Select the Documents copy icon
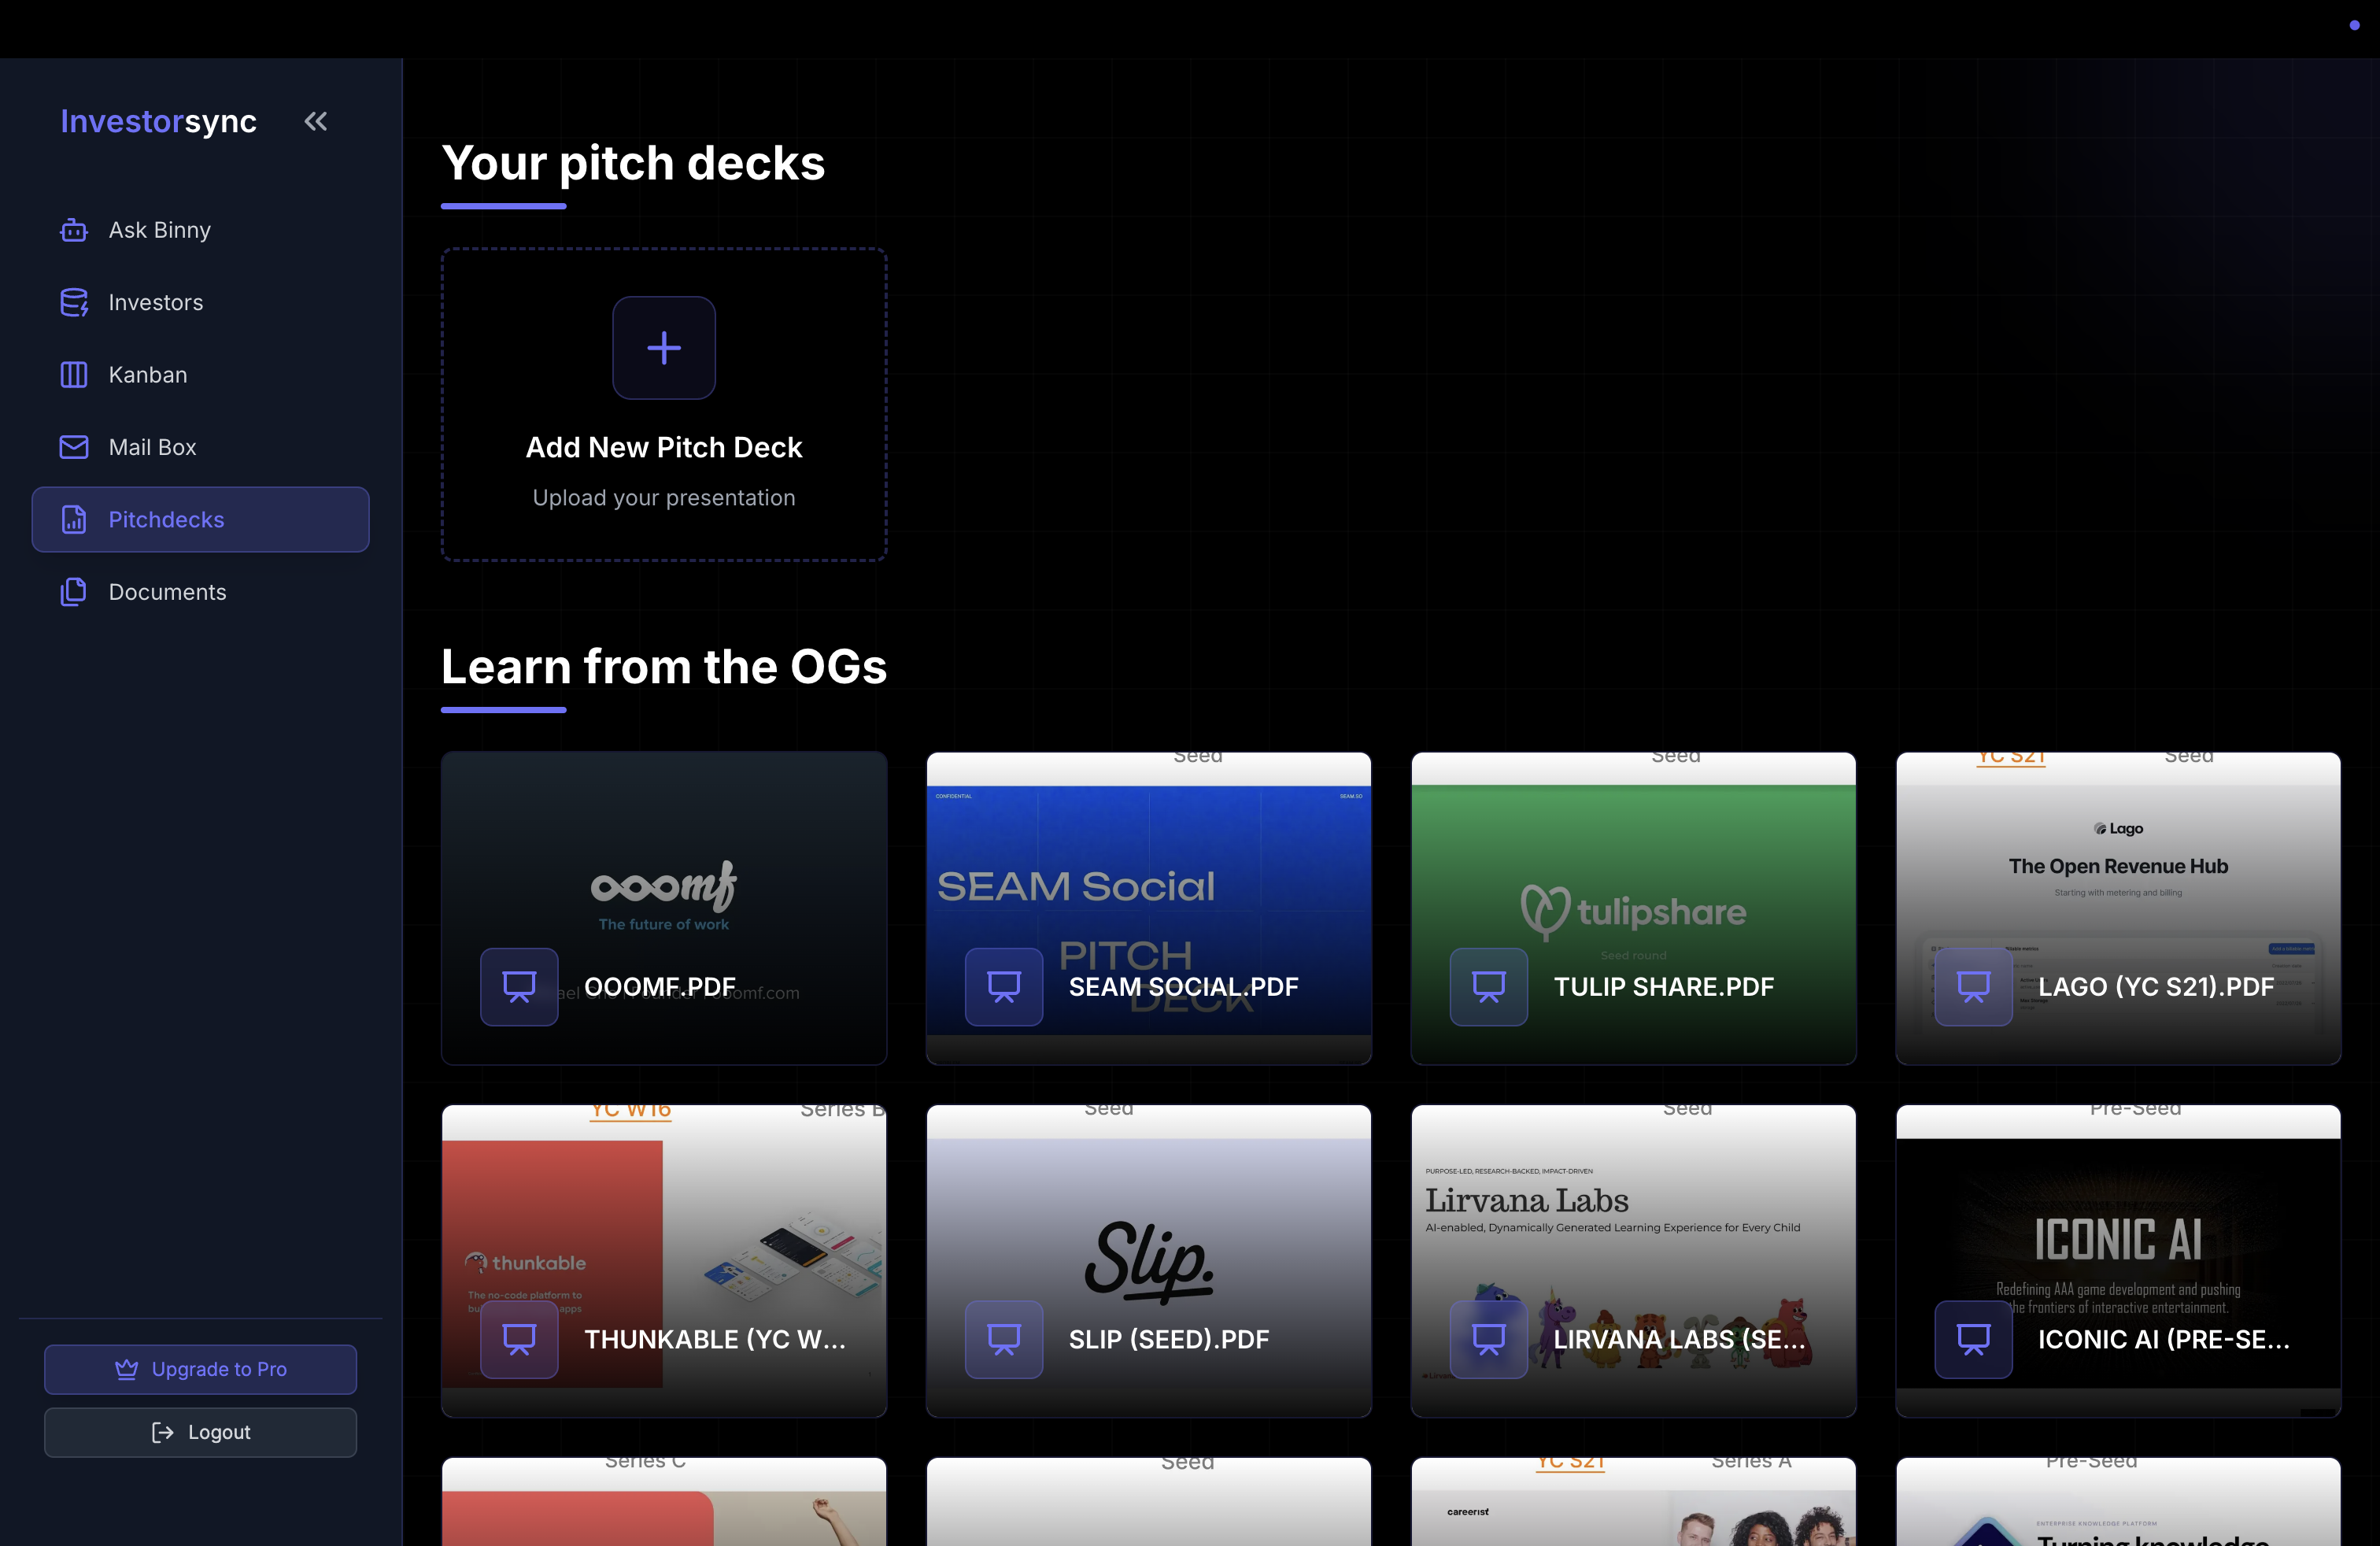Image resolution: width=2380 pixels, height=1546 pixels. point(73,591)
